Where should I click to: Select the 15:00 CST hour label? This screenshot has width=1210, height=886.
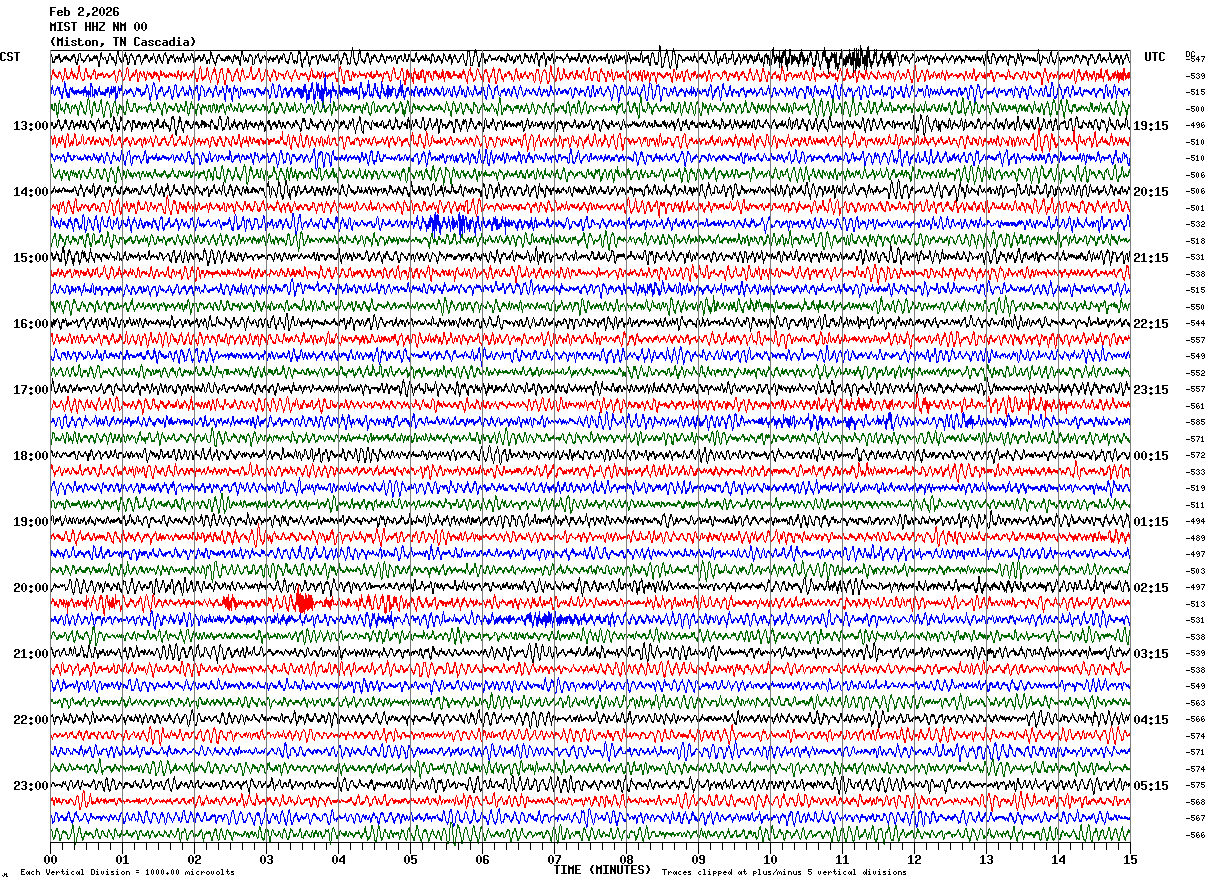[x=31, y=258]
